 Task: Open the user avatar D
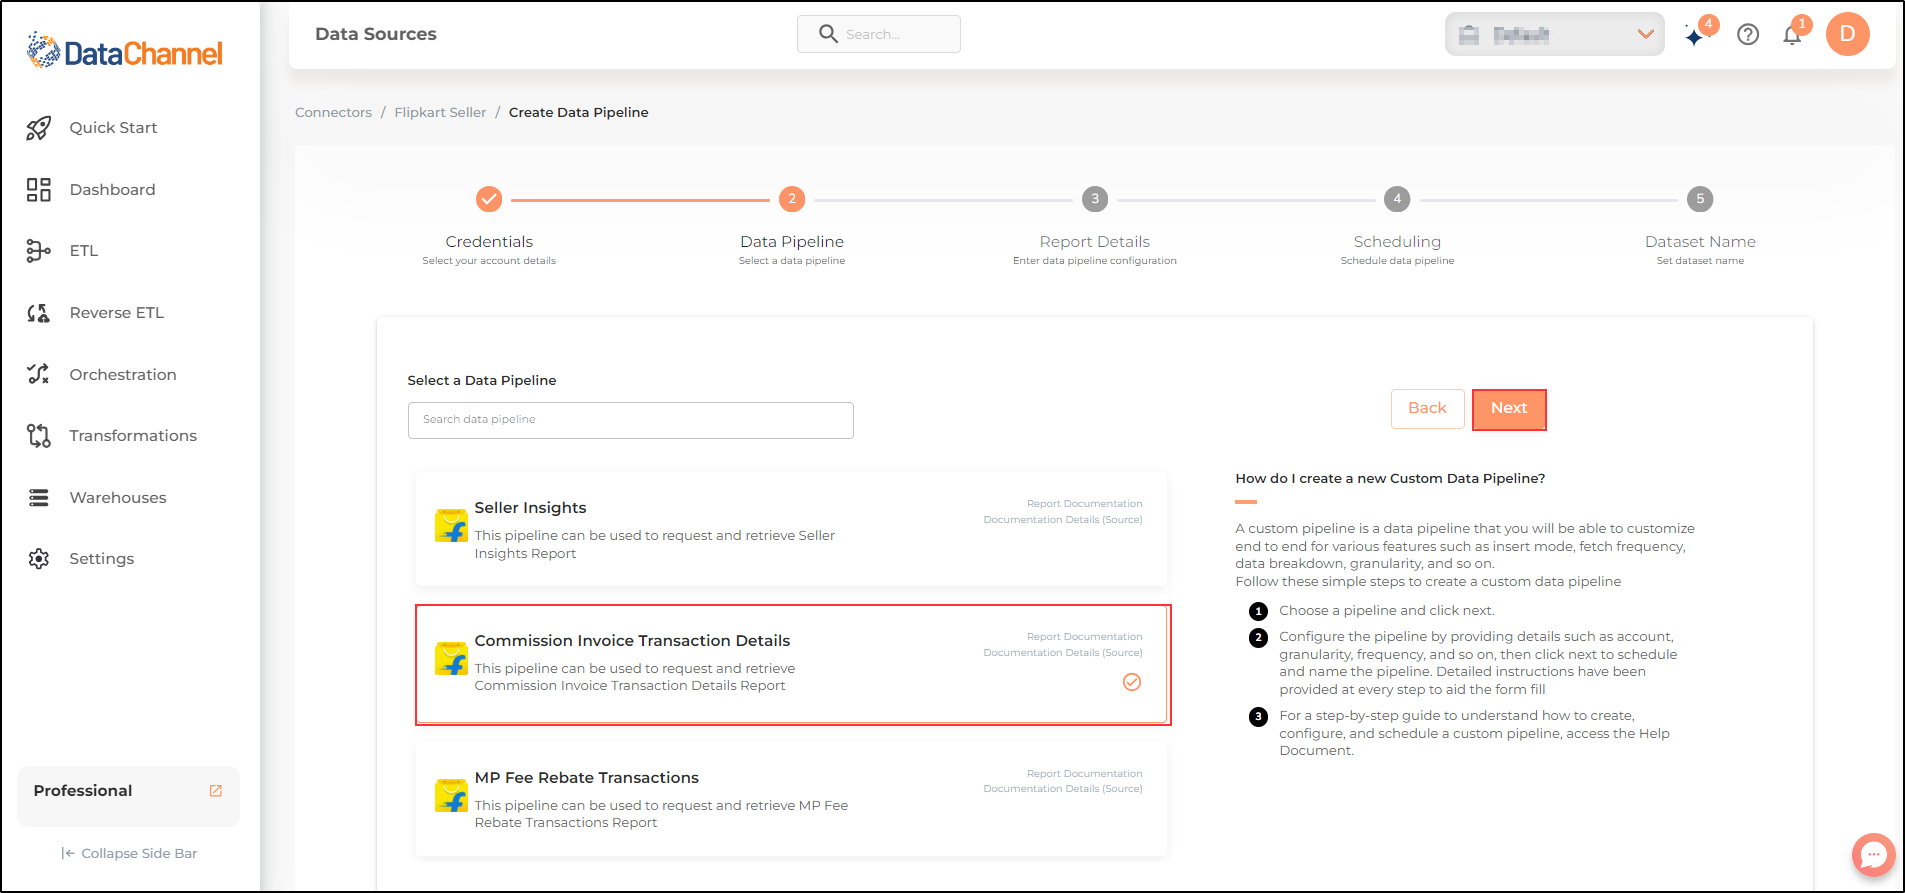tap(1847, 34)
